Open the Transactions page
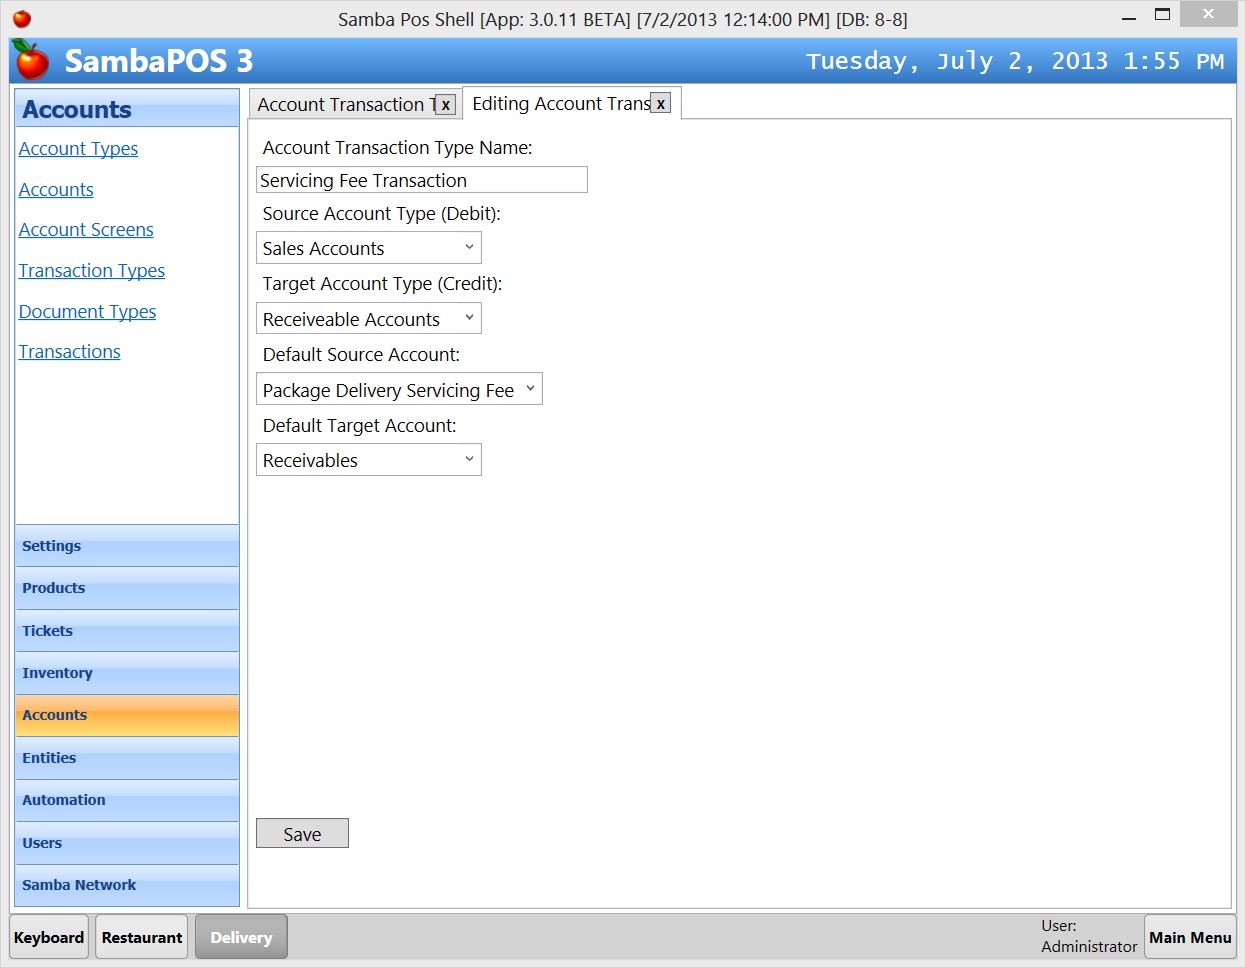This screenshot has height=968, width=1246. point(69,351)
